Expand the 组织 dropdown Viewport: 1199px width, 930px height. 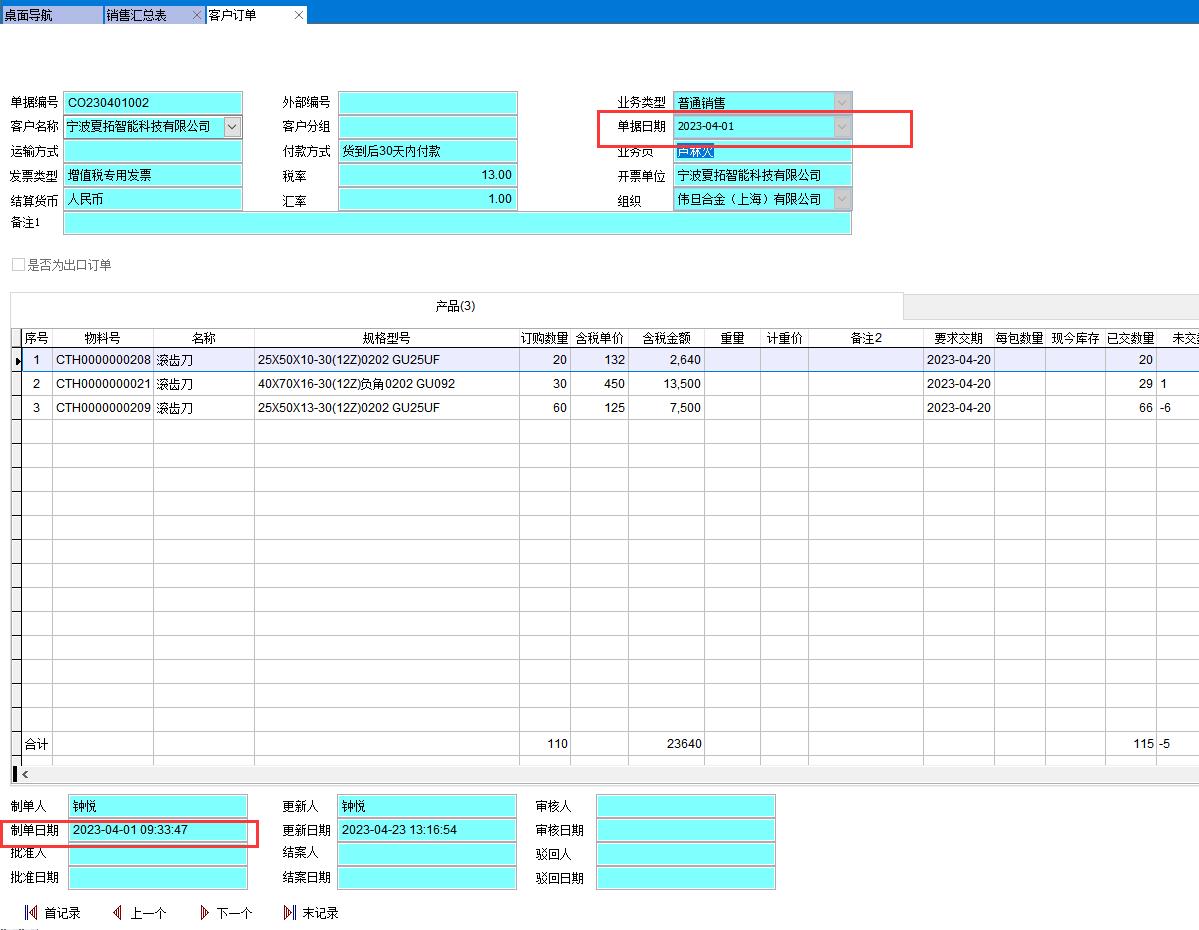click(842, 199)
